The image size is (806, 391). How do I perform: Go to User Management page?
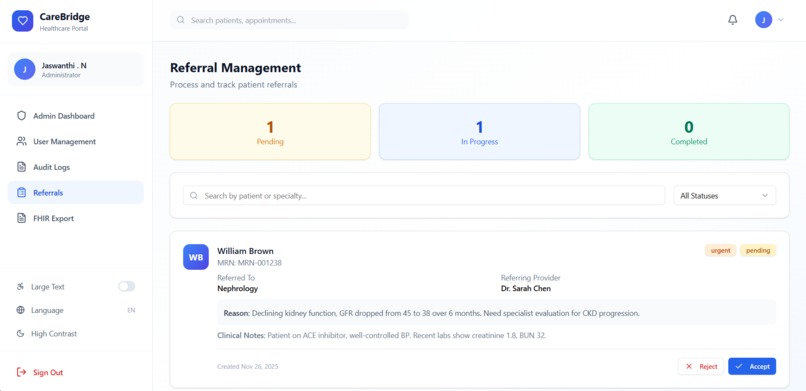coord(76,141)
